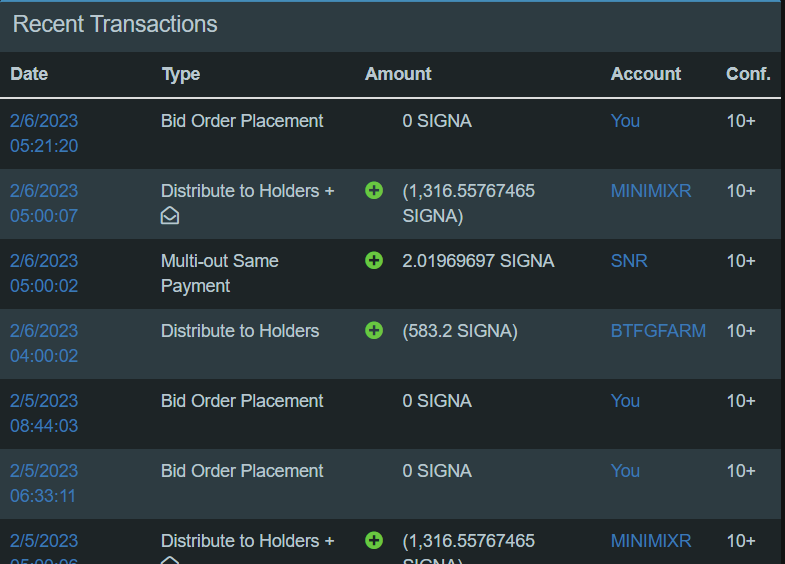Click the green plus icon beside 2.01969697 SIGNA

tap(374, 261)
